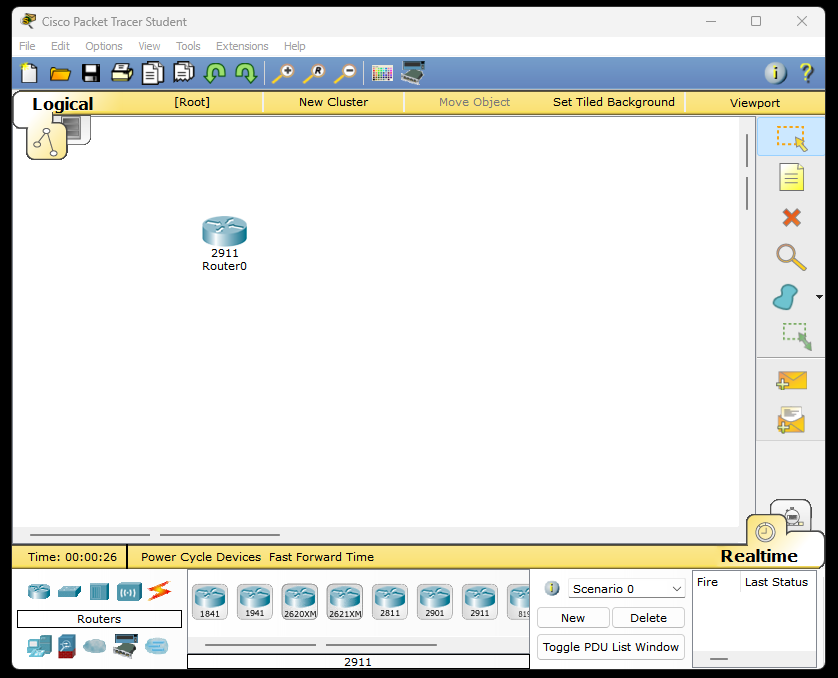The image size is (838, 678).
Task: Pick the 2621XM router model
Action: click(345, 602)
